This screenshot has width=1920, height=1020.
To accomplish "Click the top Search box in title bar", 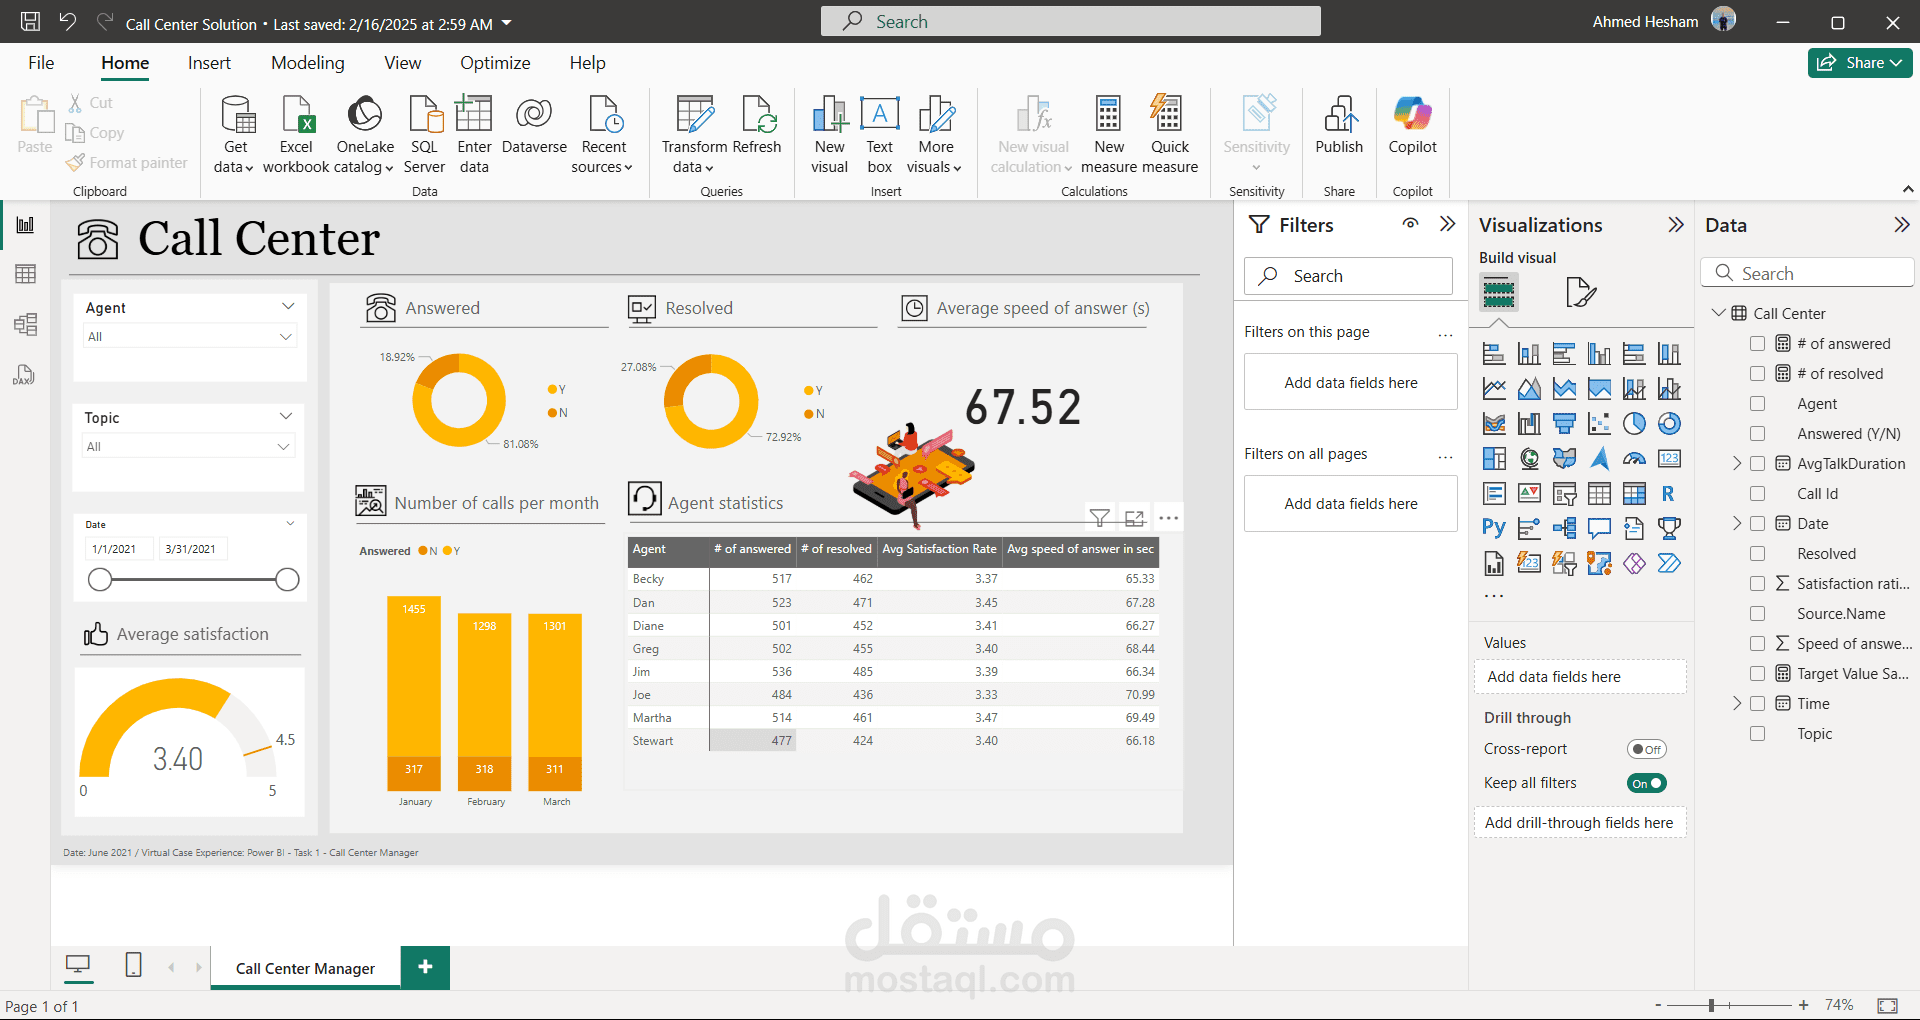I will pyautogui.click(x=1070, y=21).
